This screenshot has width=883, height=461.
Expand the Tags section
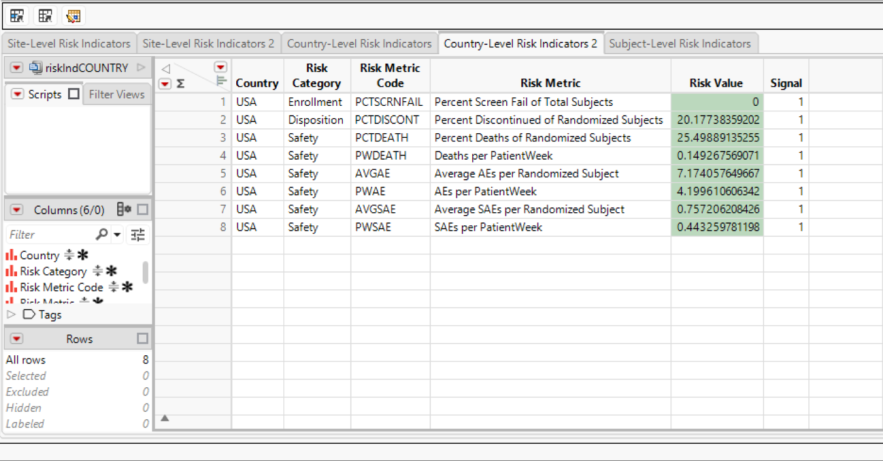[x=12, y=314]
